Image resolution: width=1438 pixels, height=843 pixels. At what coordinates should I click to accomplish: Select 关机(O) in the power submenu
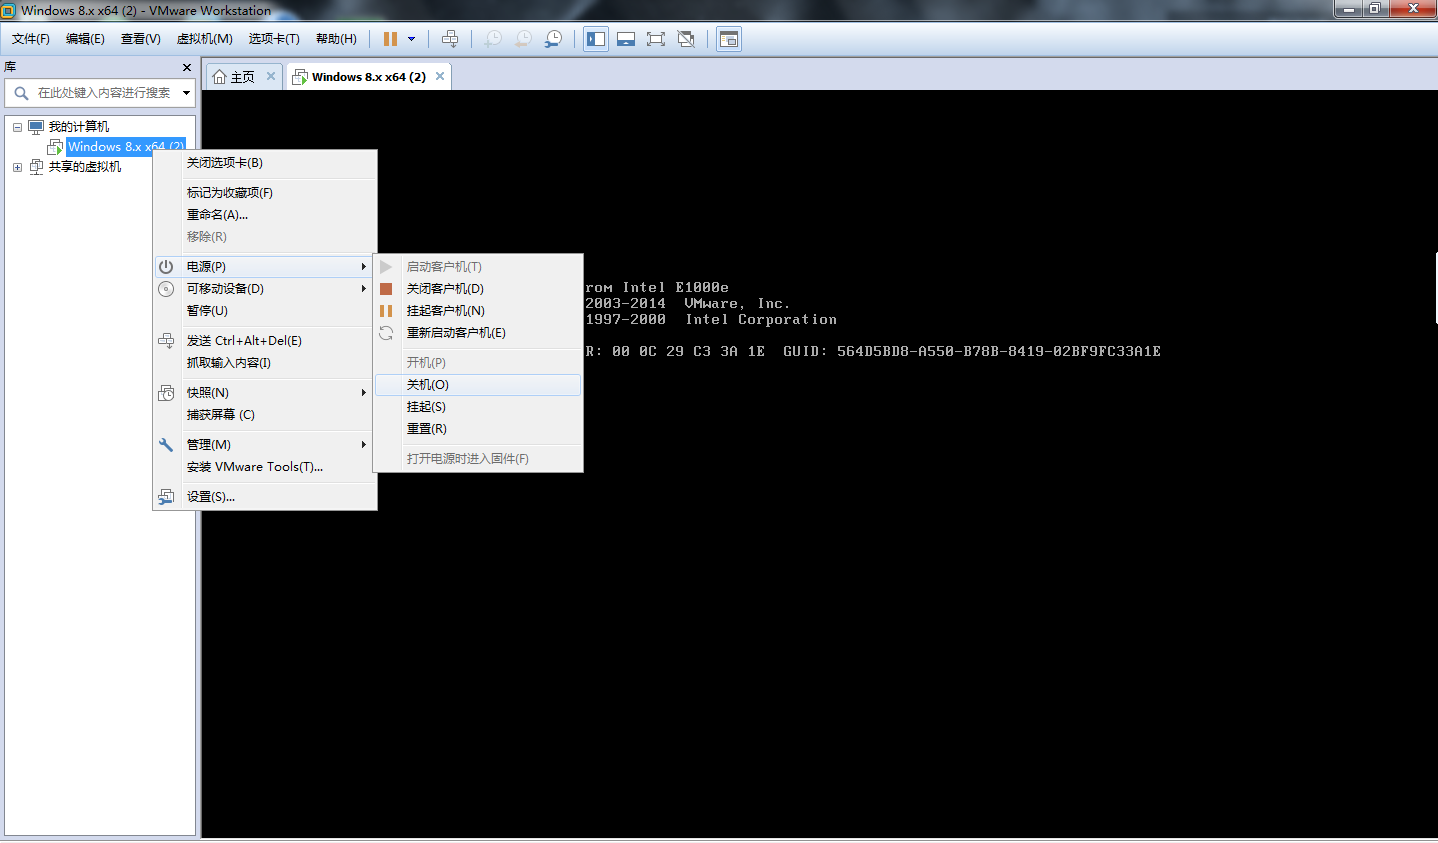[x=428, y=385]
